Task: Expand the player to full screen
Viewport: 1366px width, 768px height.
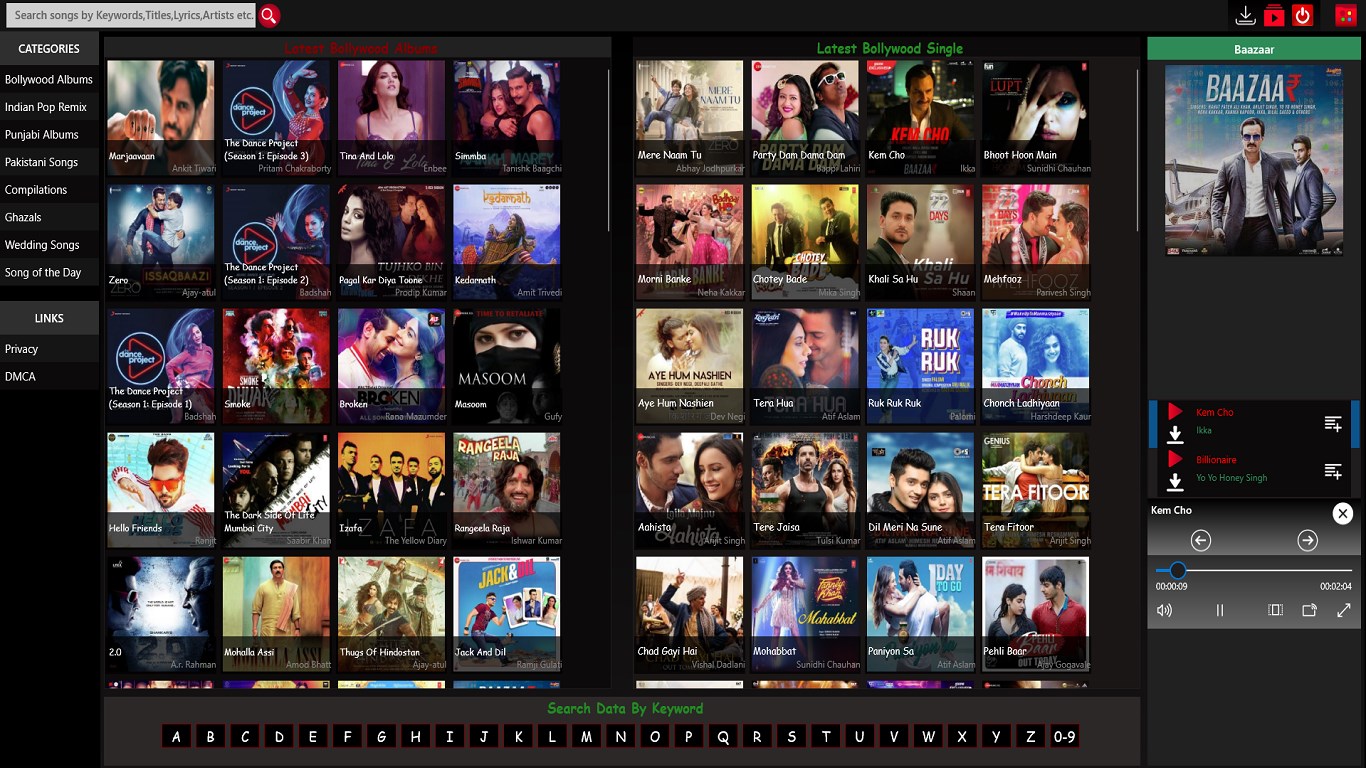Action: tap(1343, 610)
